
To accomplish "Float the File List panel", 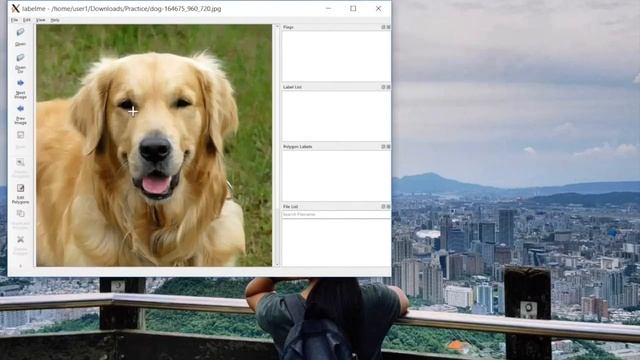I will pos(383,207).
